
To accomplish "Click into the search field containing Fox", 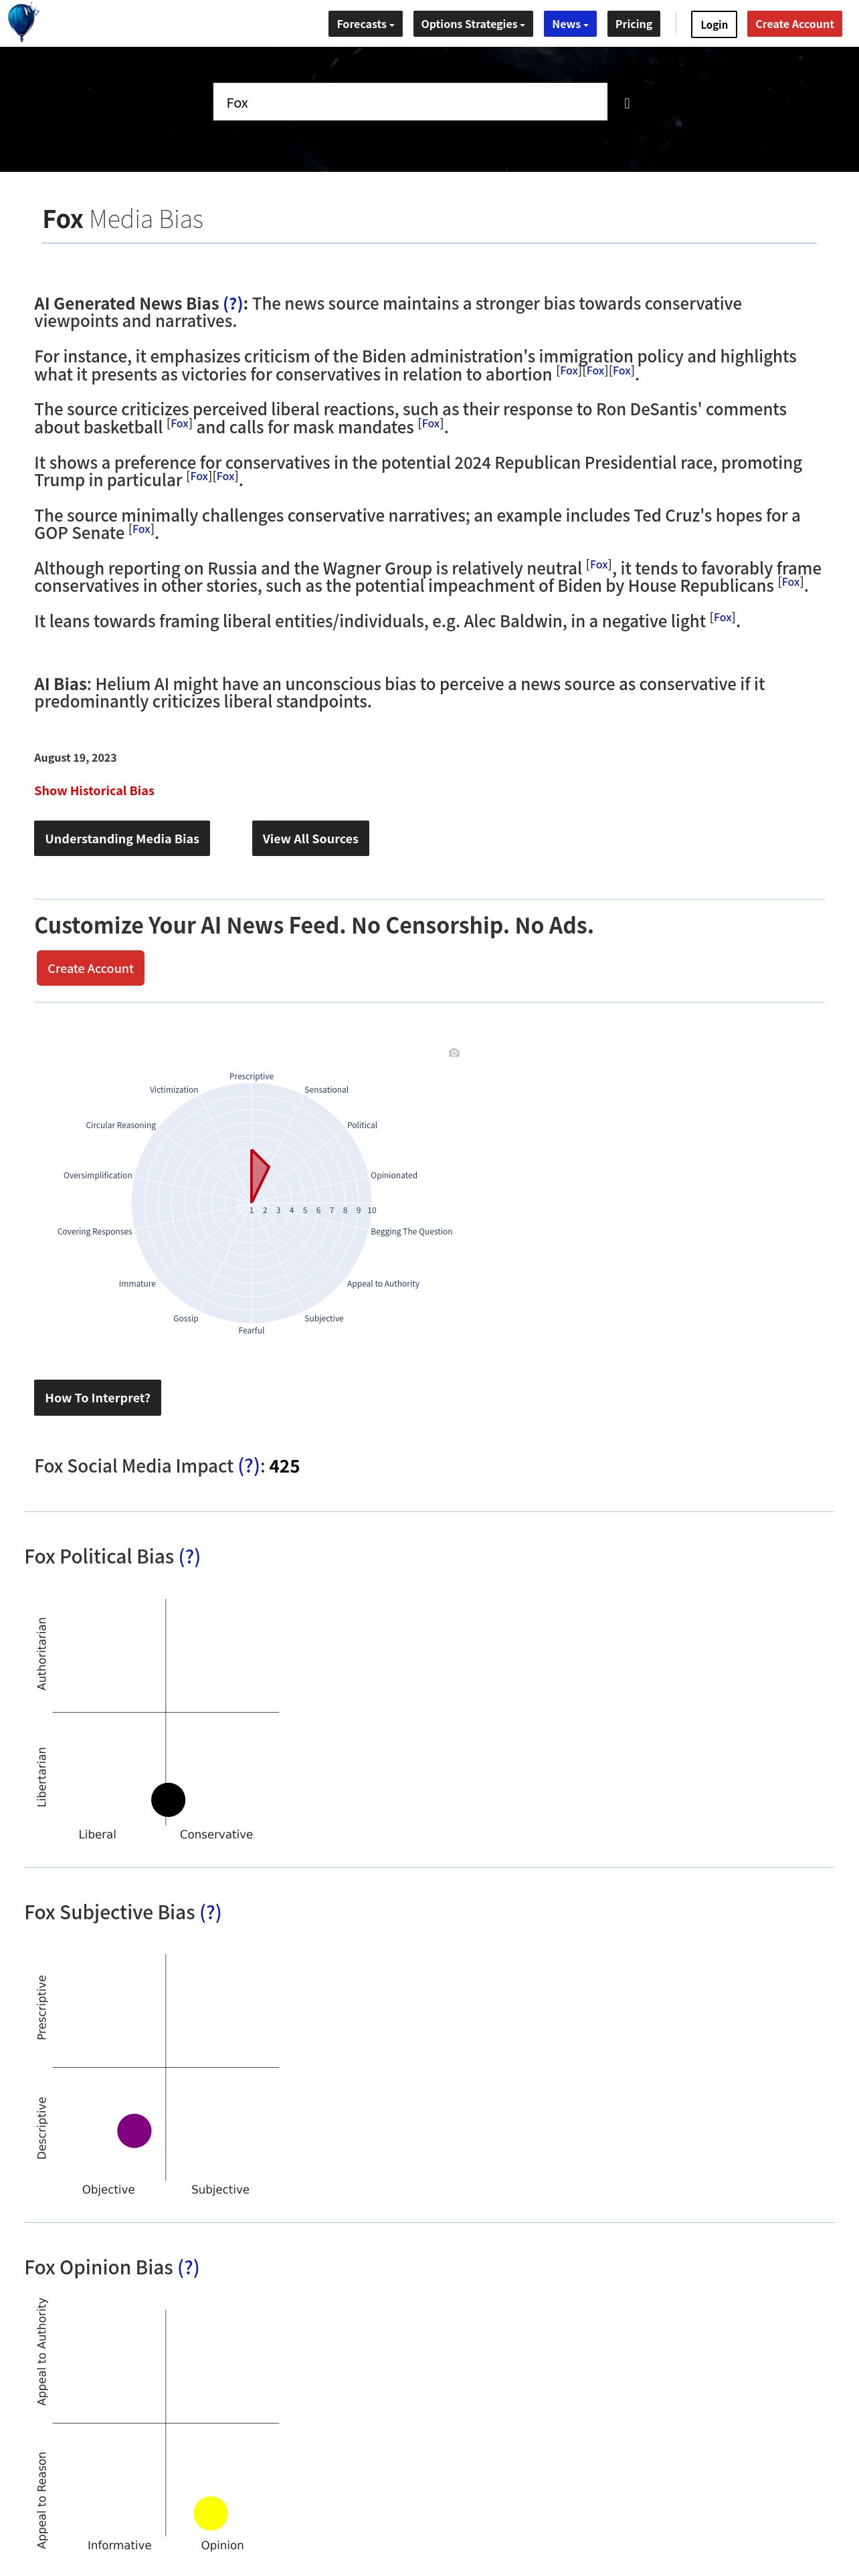I will [x=410, y=102].
